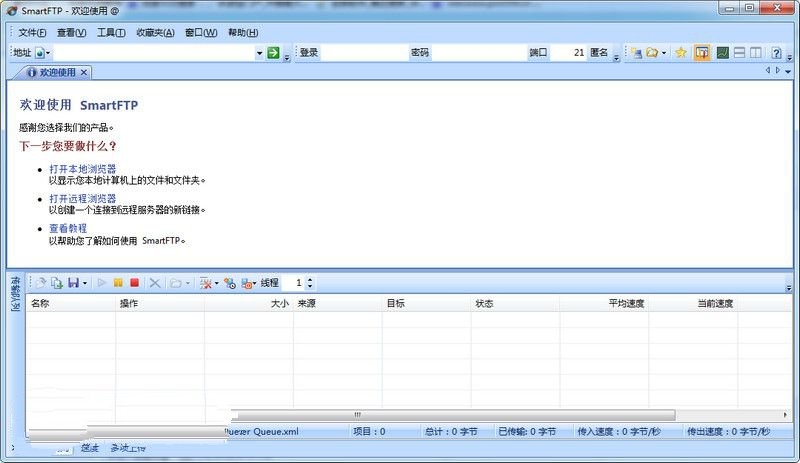Click the info icon on the welcome tab
Screen dimensions: 800x463
32,72
